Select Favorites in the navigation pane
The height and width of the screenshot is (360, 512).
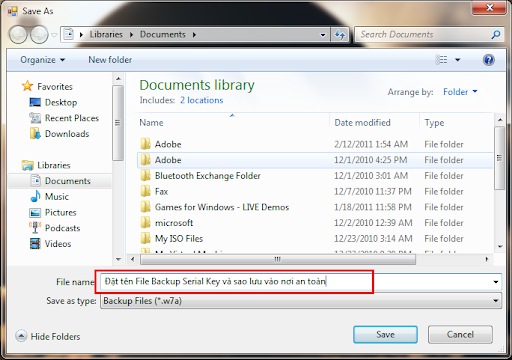point(55,87)
